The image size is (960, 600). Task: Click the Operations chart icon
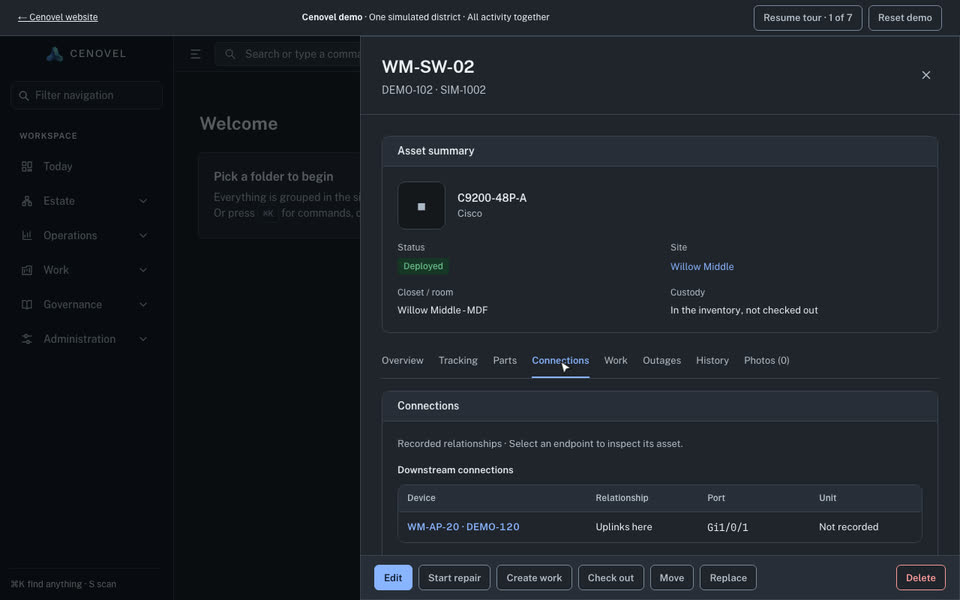tap(27, 235)
